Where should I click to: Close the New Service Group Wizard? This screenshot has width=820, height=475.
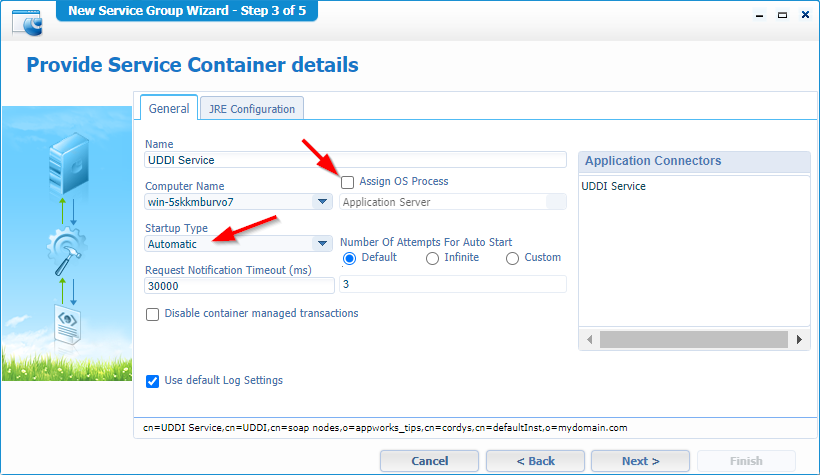click(x=802, y=13)
